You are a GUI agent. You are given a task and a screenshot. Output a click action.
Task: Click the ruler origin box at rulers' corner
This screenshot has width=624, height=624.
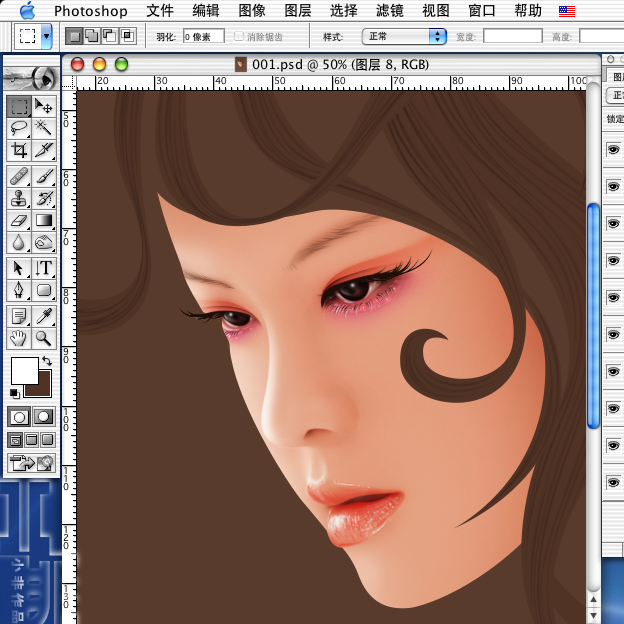point(69,82)
